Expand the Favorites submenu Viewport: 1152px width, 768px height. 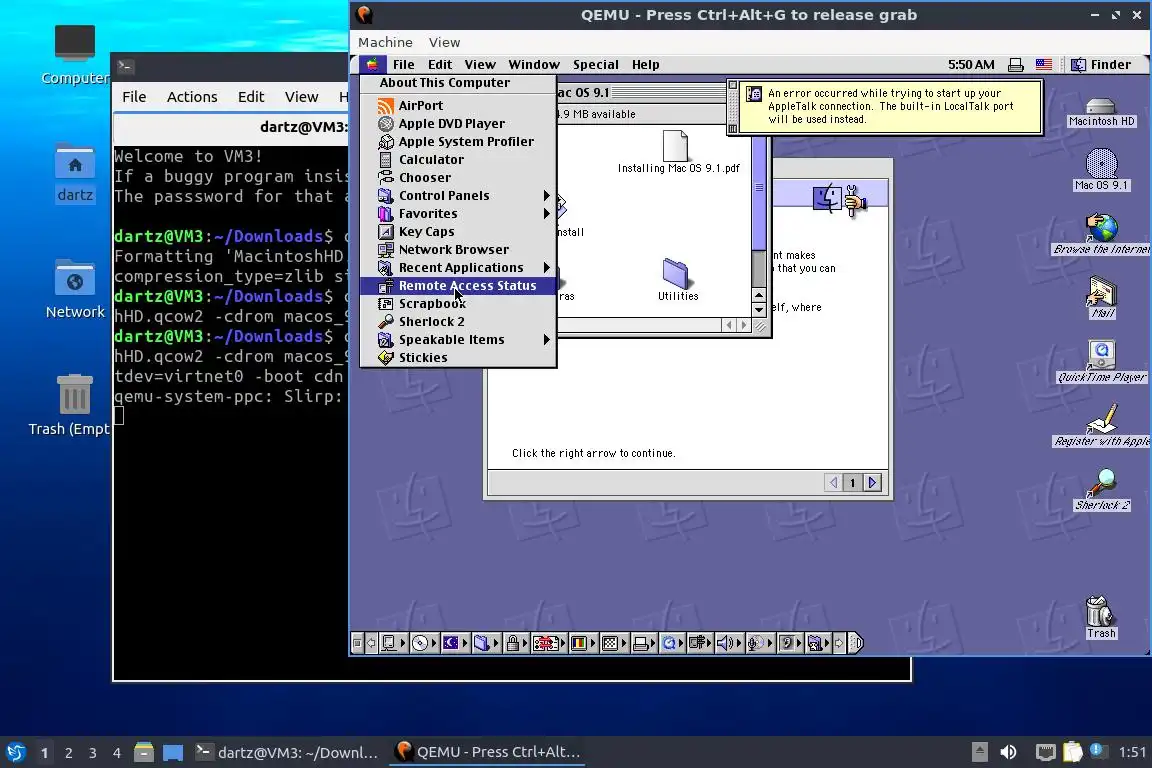coord(458,214)
